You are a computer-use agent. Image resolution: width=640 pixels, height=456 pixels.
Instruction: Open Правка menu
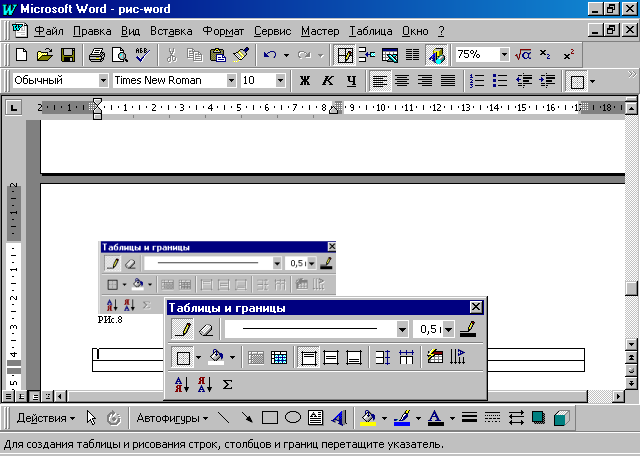pyautogui.click(x=92, y=31)
